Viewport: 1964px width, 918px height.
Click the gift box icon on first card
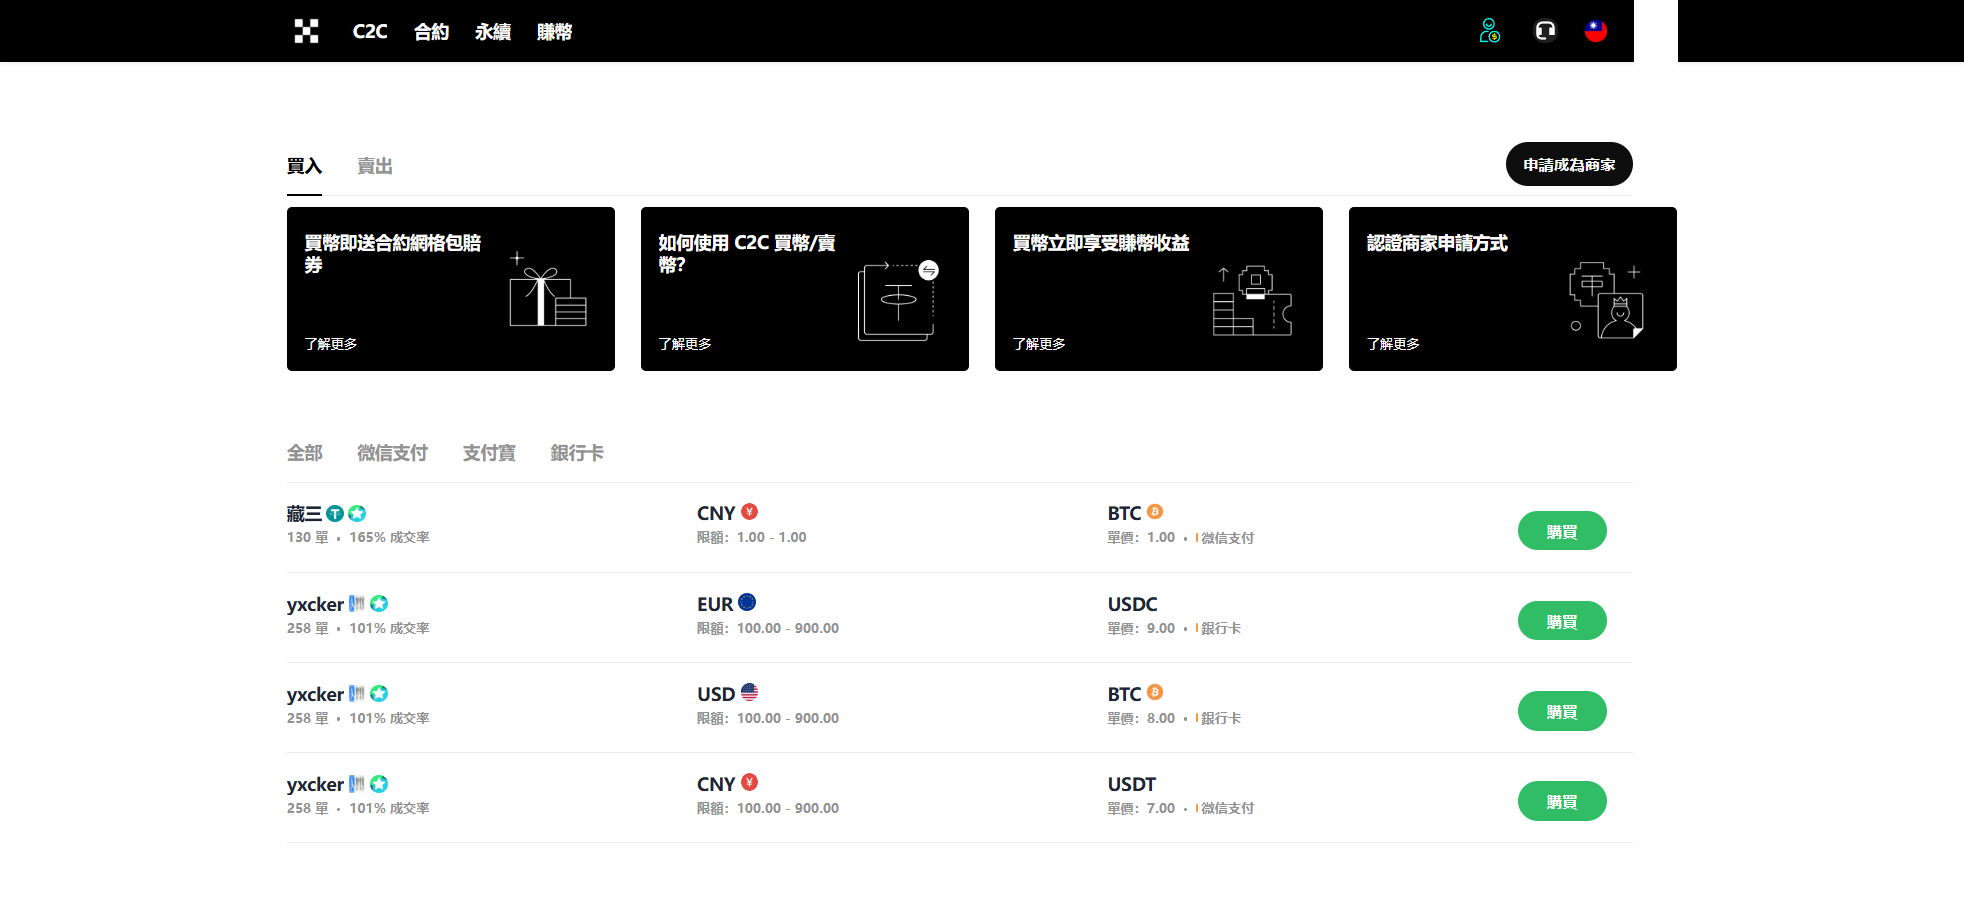pos(547,295)
